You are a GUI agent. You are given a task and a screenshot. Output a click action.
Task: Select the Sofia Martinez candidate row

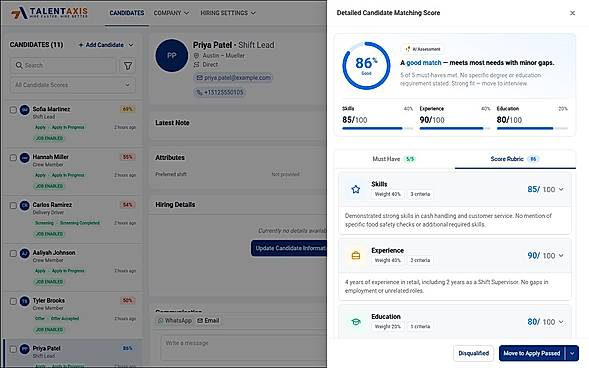[x=72, y=124]
